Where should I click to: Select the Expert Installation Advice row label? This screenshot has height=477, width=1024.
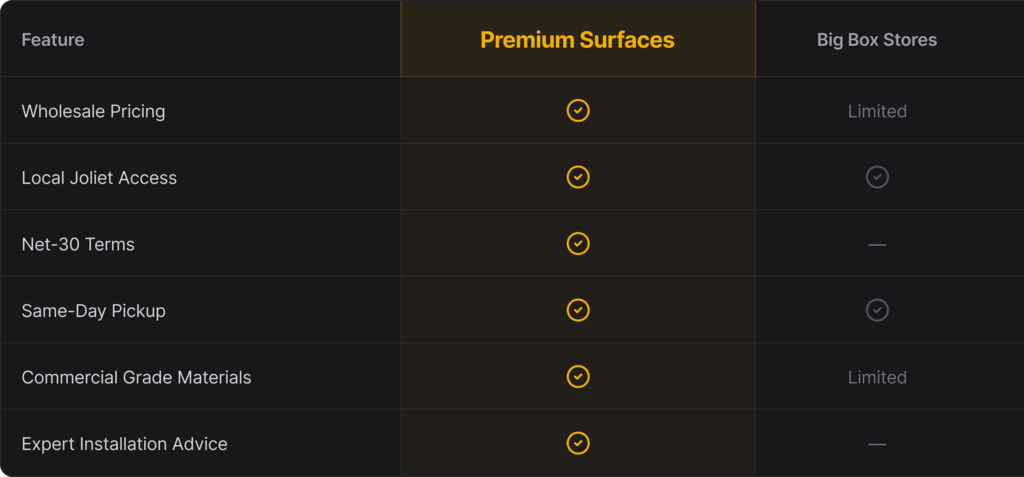[x=124, y=444]
